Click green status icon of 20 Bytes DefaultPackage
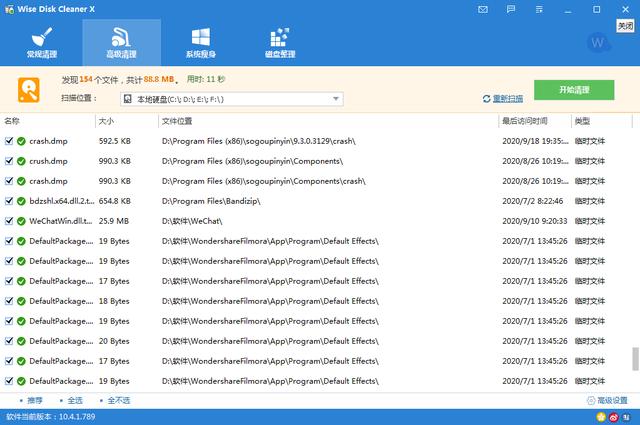Viewport: 640px width, 425px height. (x=21, y=341)
